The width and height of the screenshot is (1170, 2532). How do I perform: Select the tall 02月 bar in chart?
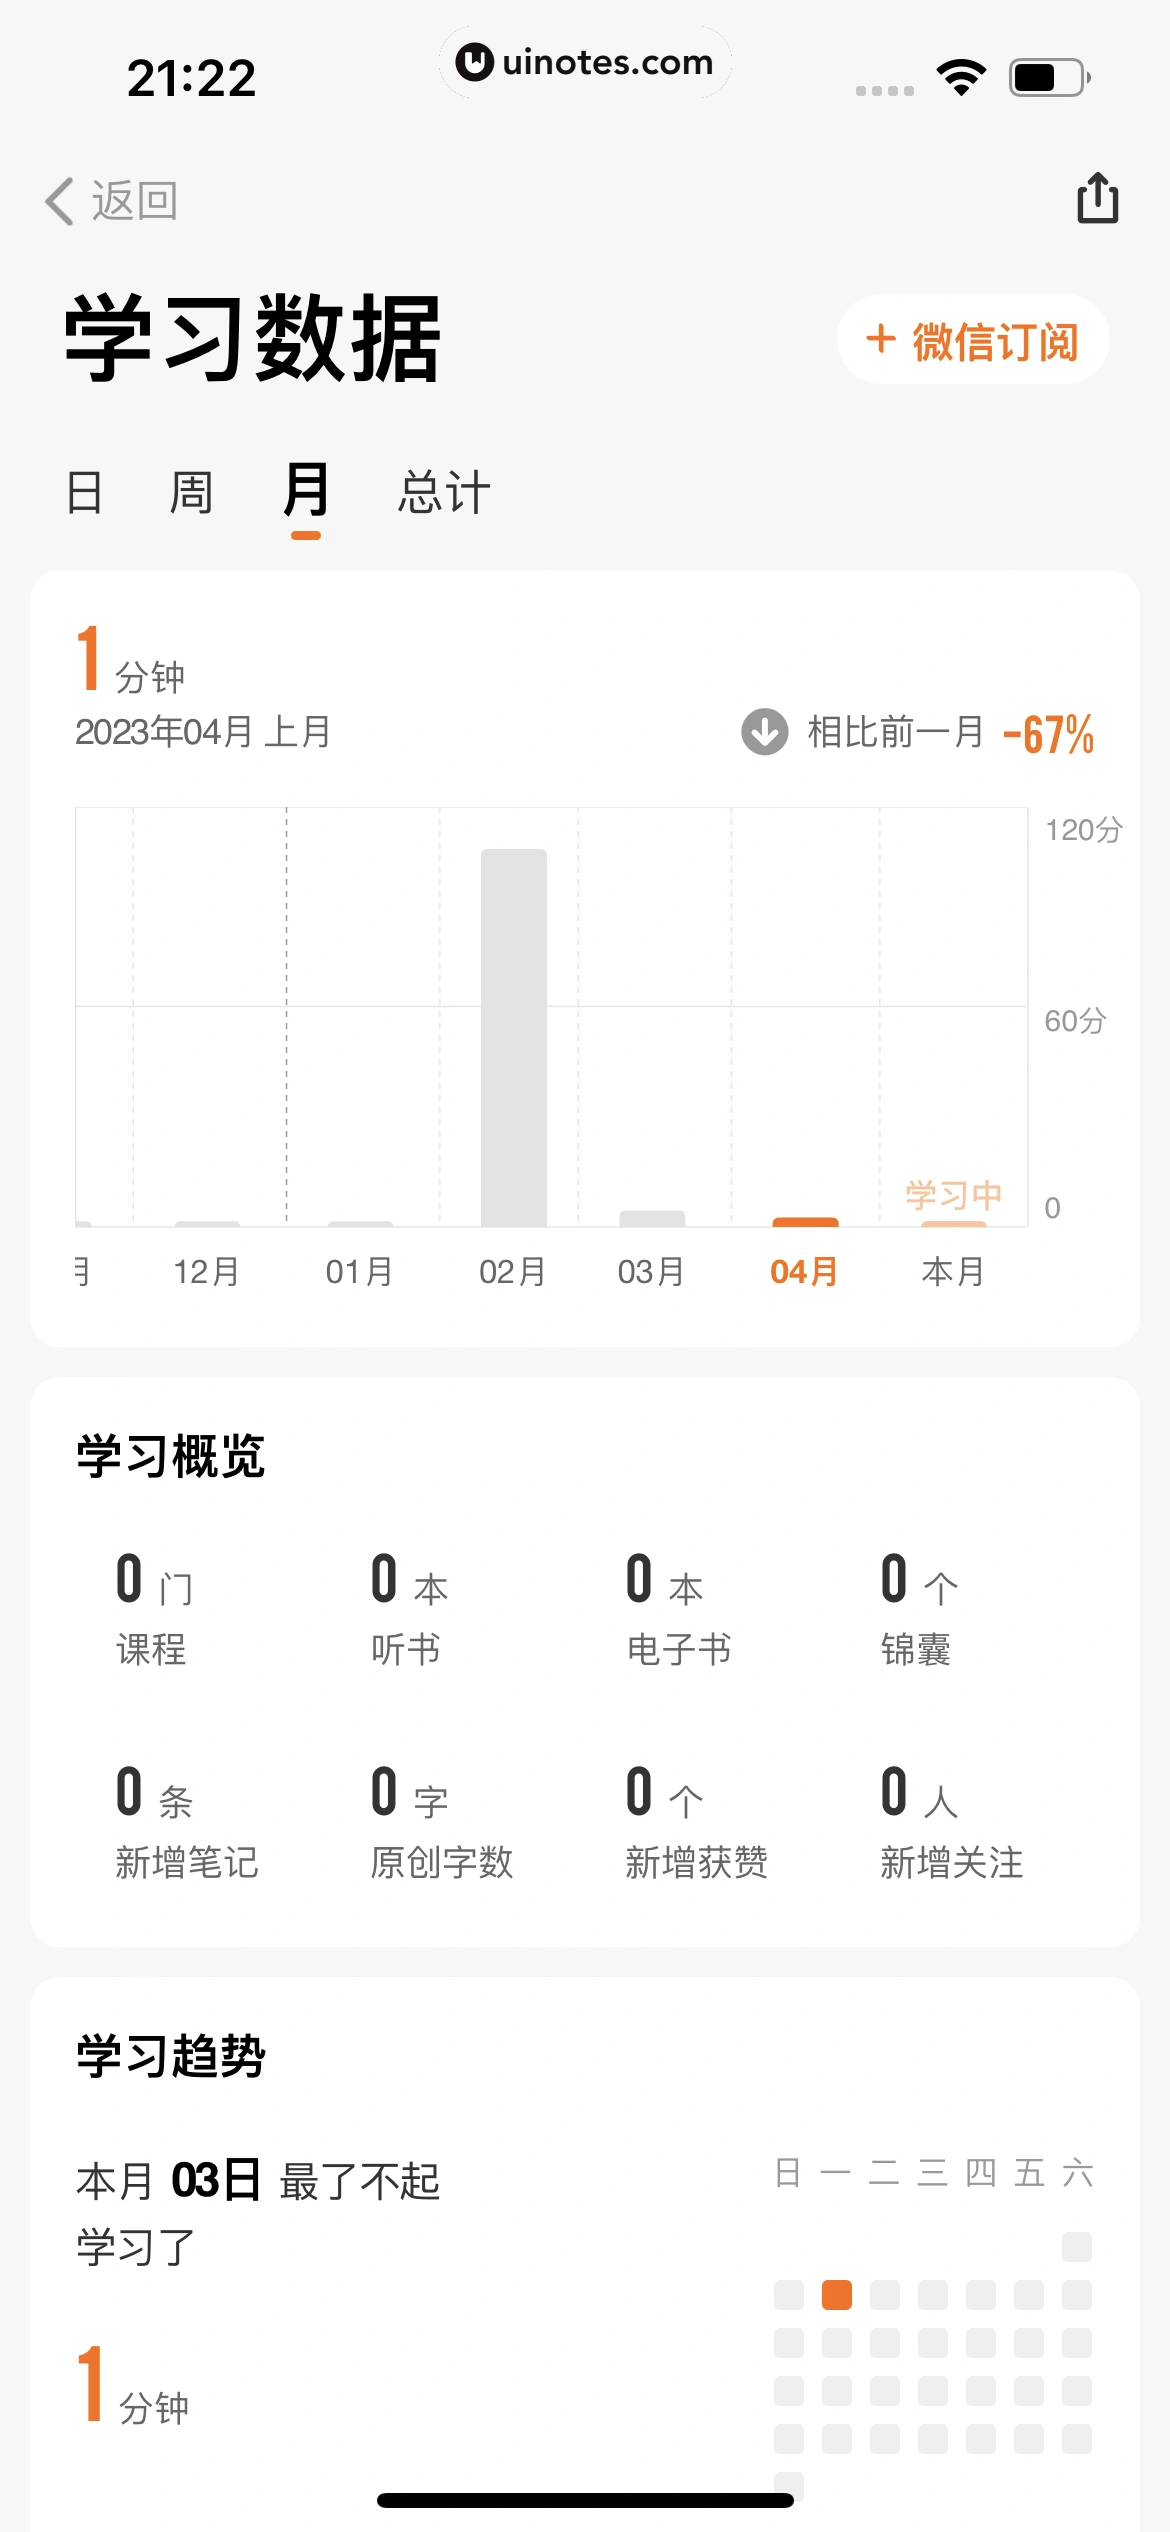click(514, 1037)
